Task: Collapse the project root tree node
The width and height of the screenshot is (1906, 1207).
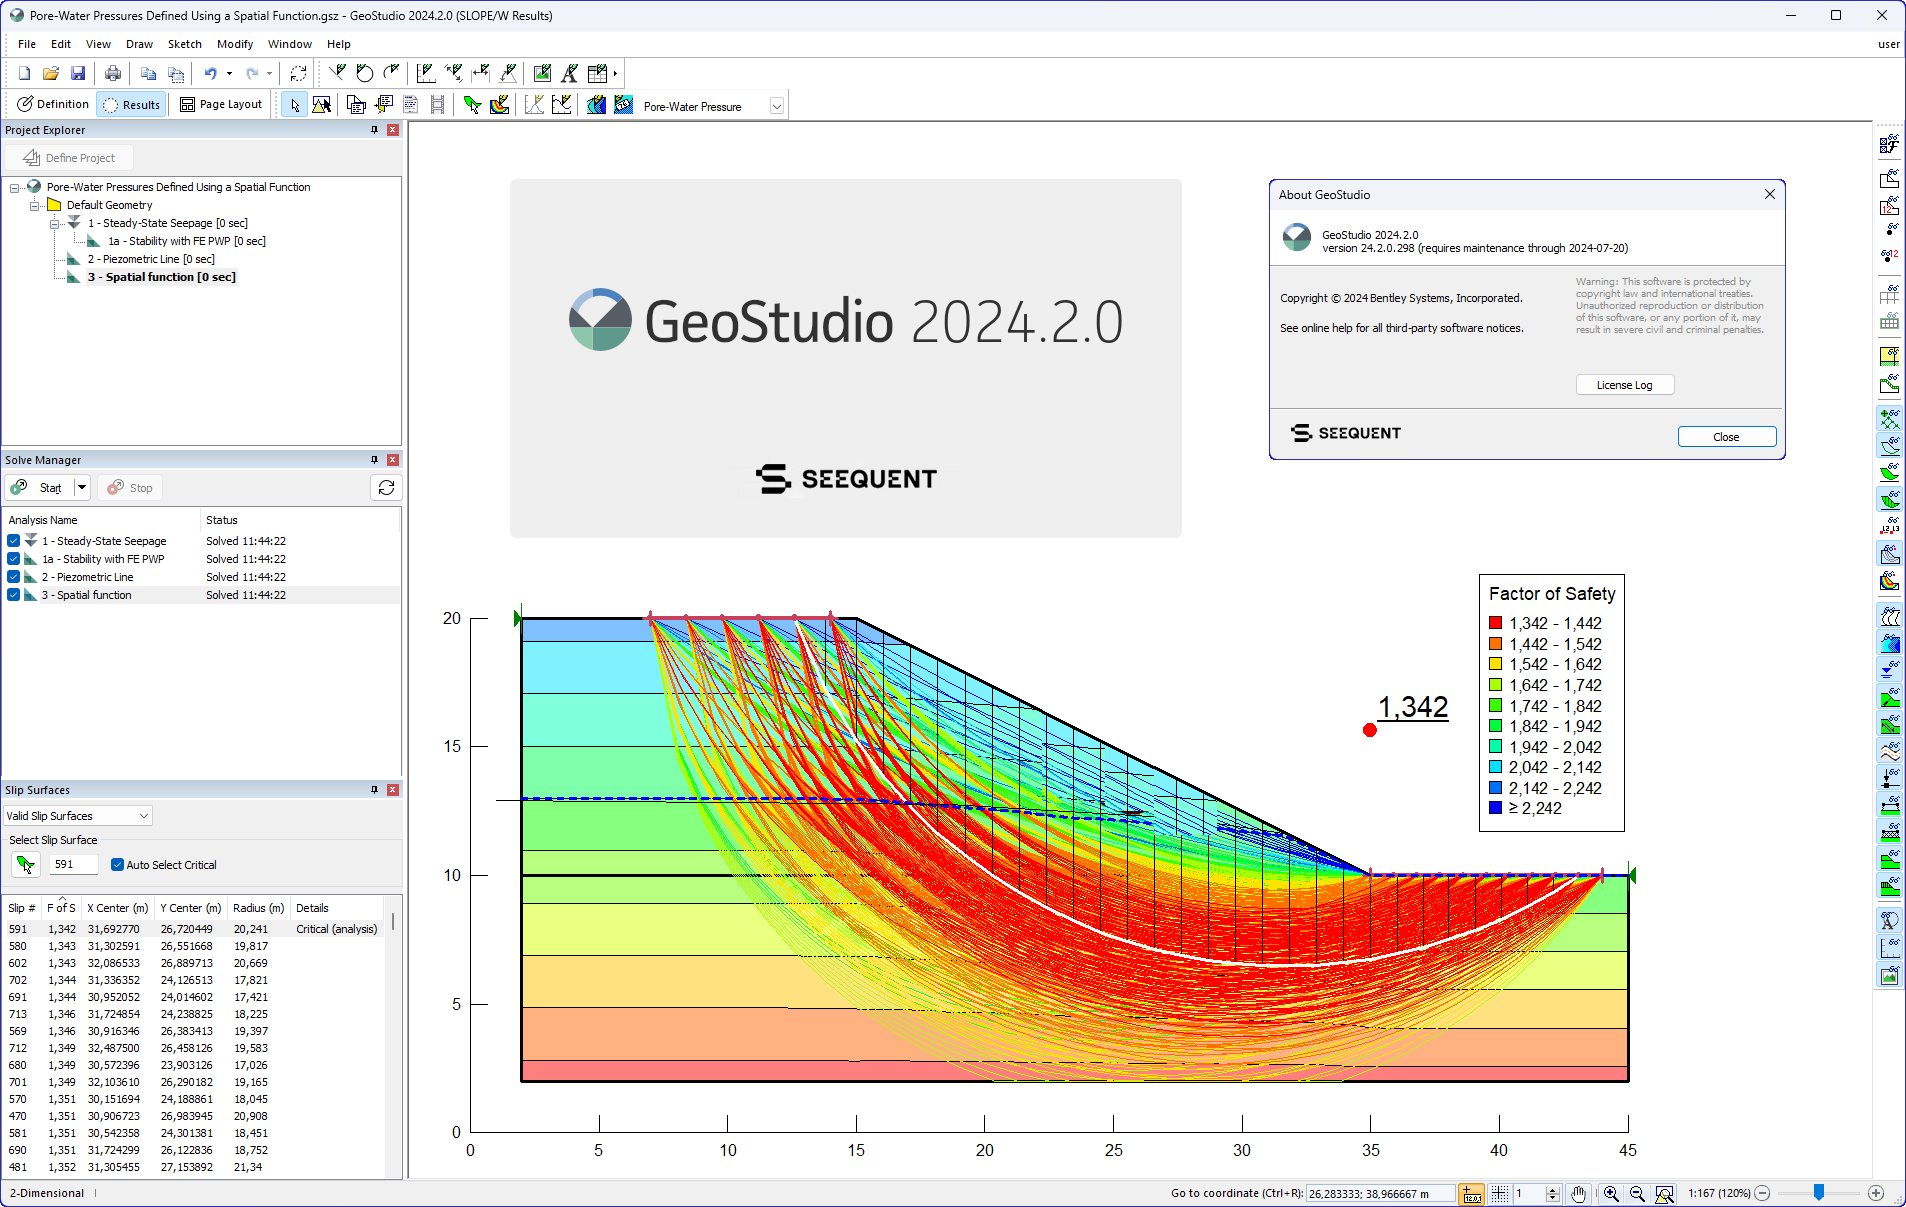Action: [14, 187]
